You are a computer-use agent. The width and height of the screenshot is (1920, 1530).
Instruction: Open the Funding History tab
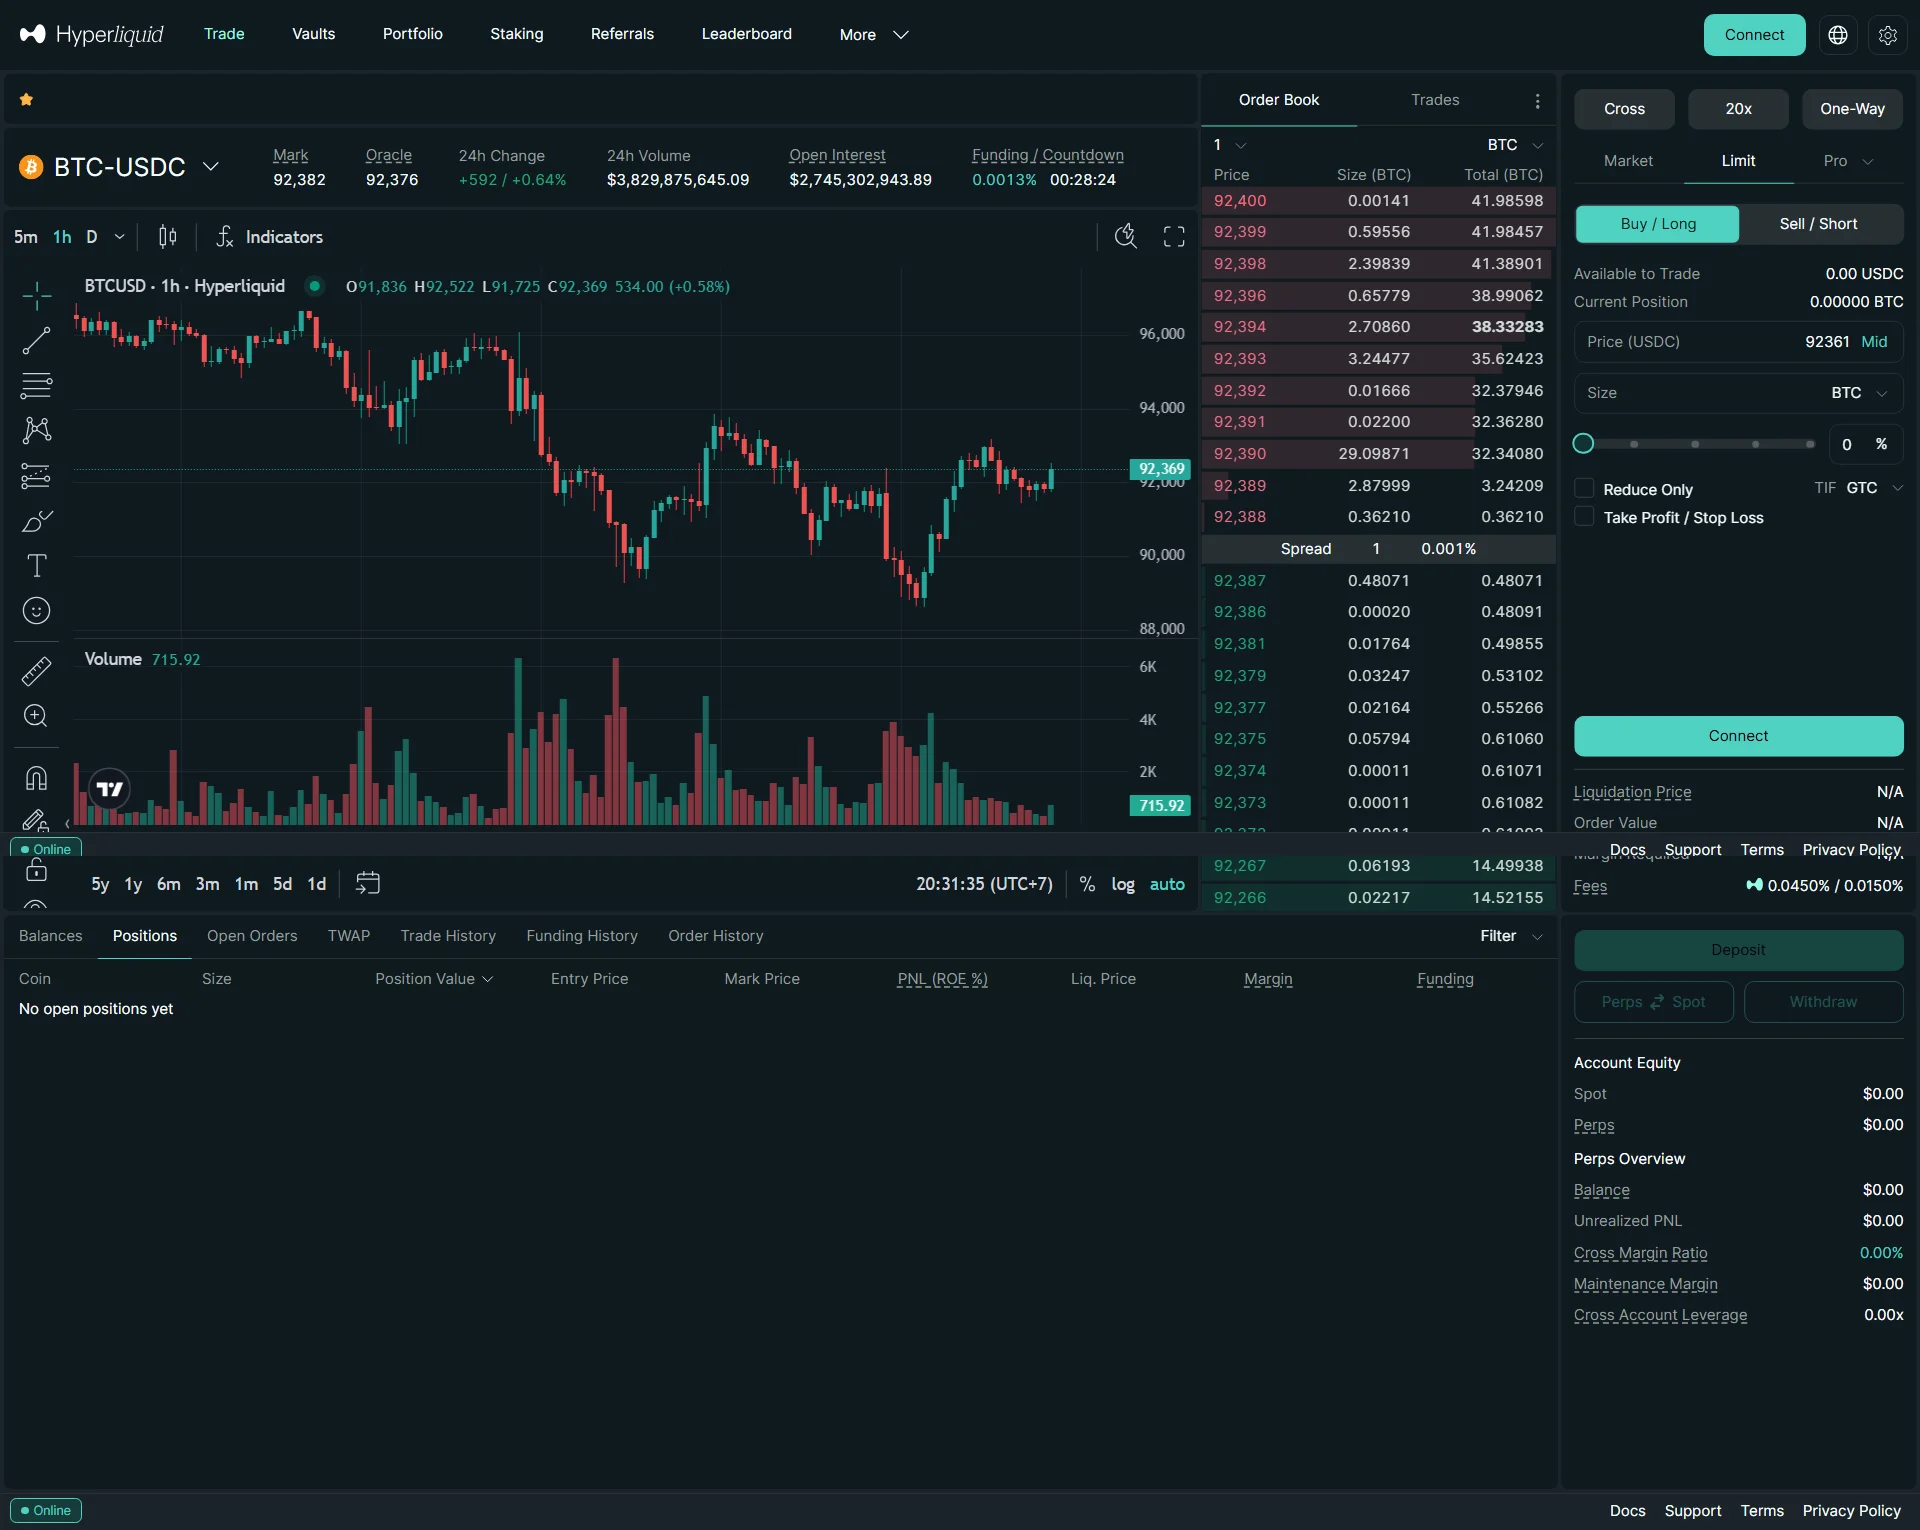[x=581, y=936]
